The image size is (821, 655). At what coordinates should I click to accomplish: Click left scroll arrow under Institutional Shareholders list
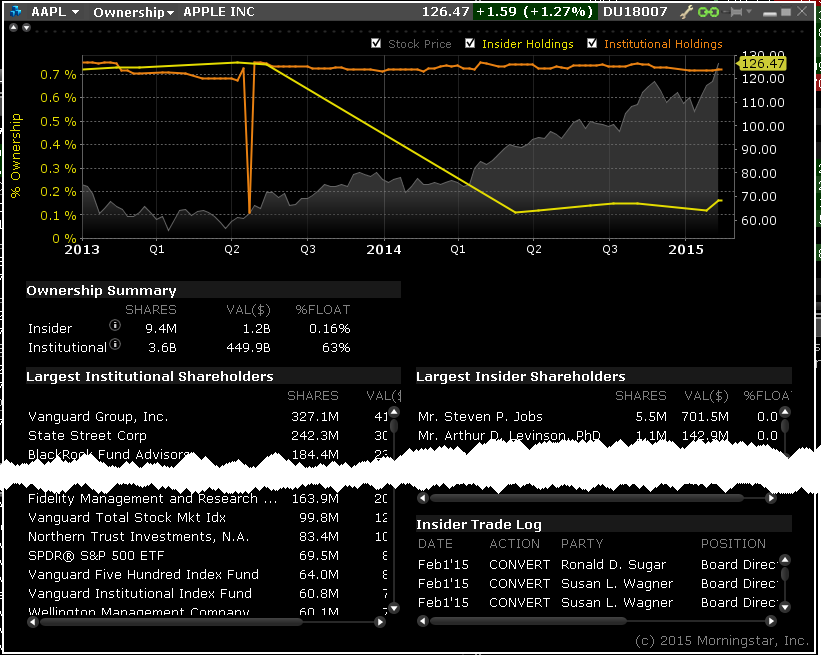(32, 622)
